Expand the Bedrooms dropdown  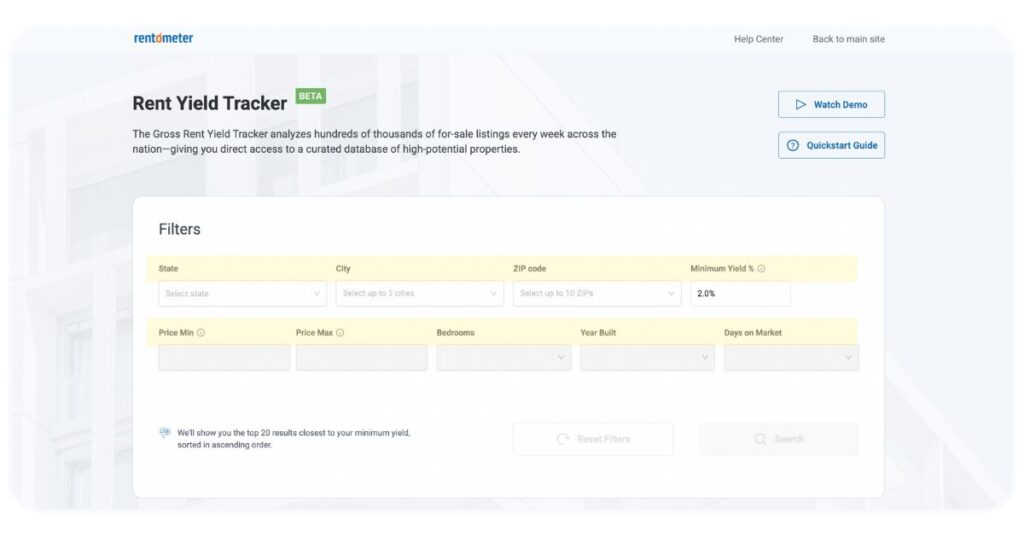(503, 358)
